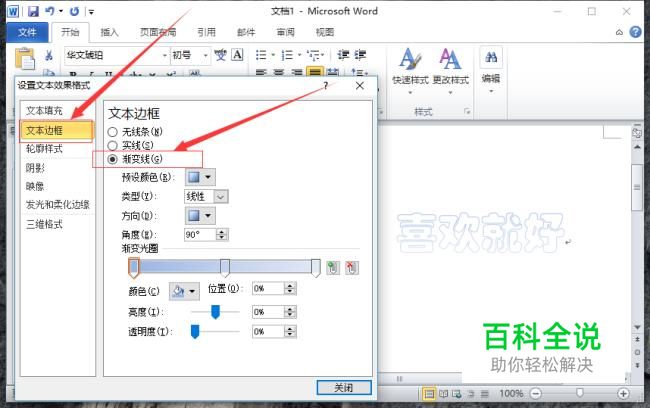Collapse the ribbon with the caret icon
Image resolution: width=650 pixels, height=408 pixels.
619,32
